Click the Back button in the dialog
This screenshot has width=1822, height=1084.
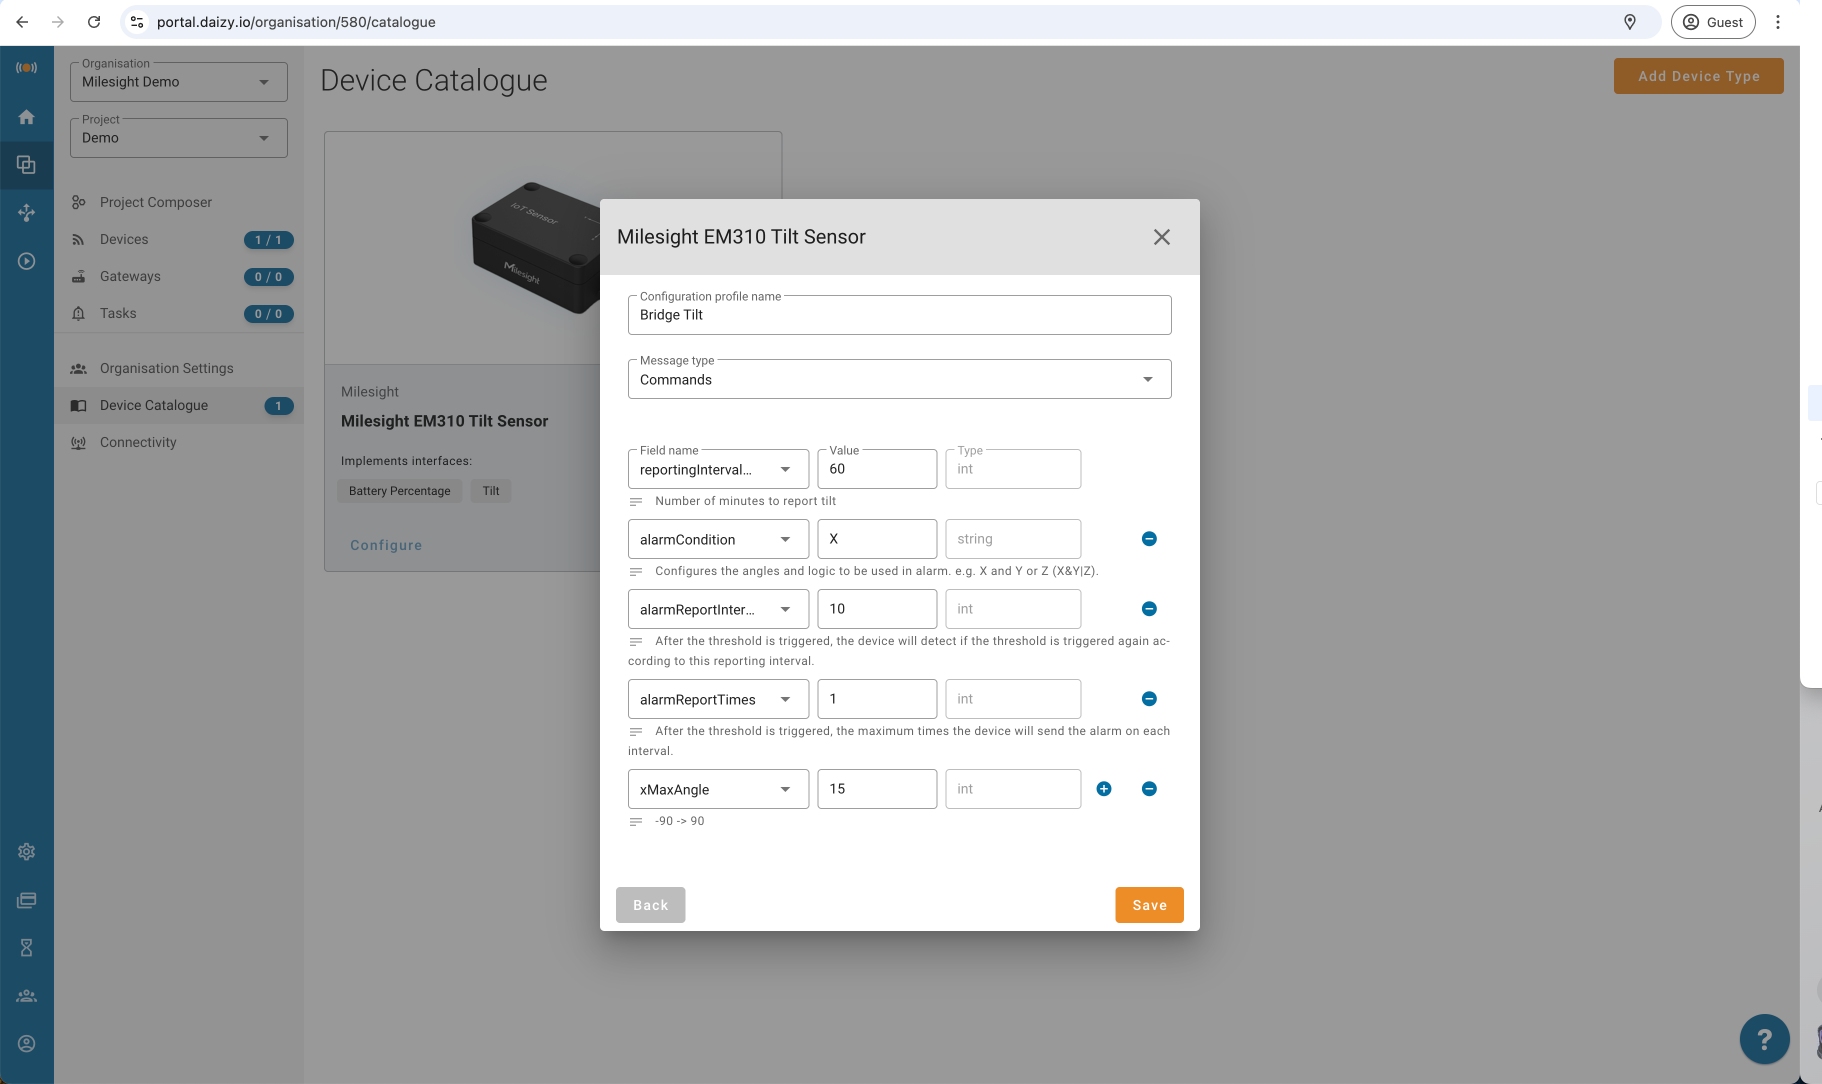(x=650, y=905)
